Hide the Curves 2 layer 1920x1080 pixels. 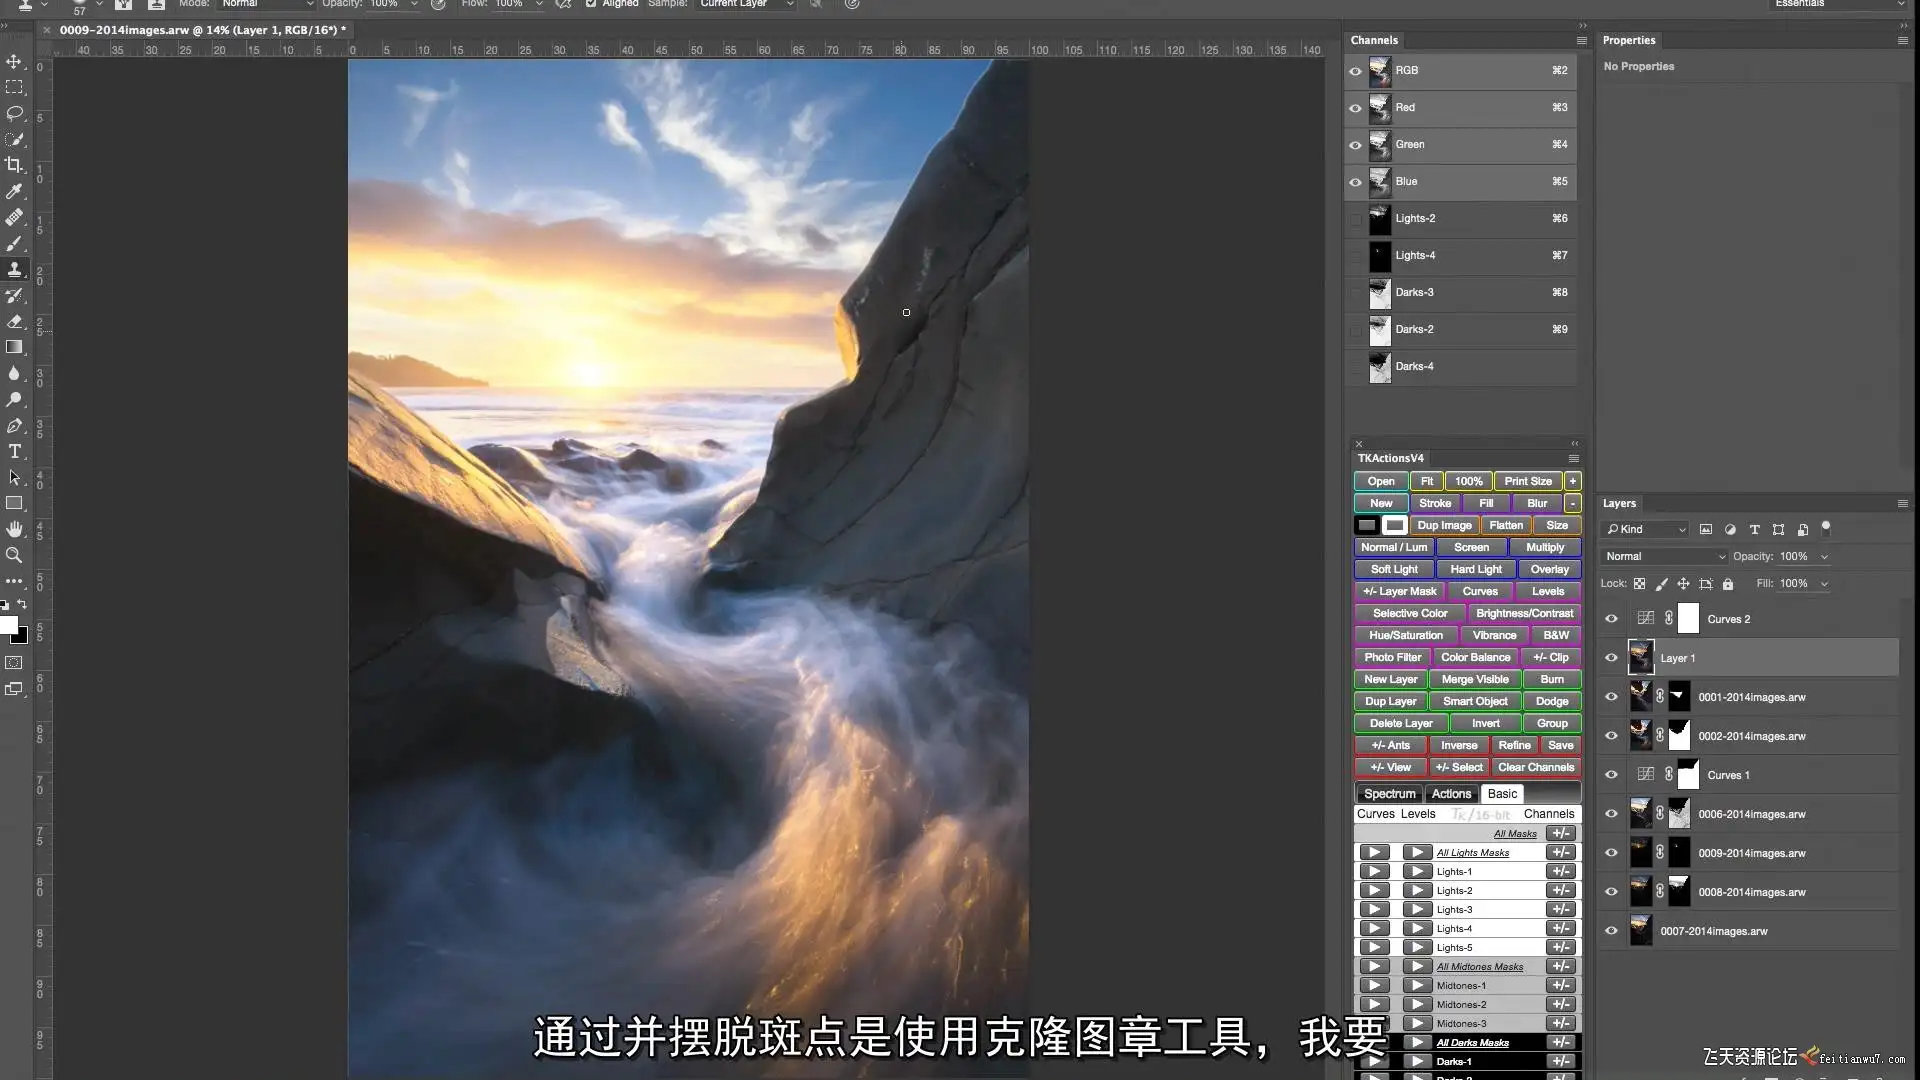click(x=1611, y=619)
